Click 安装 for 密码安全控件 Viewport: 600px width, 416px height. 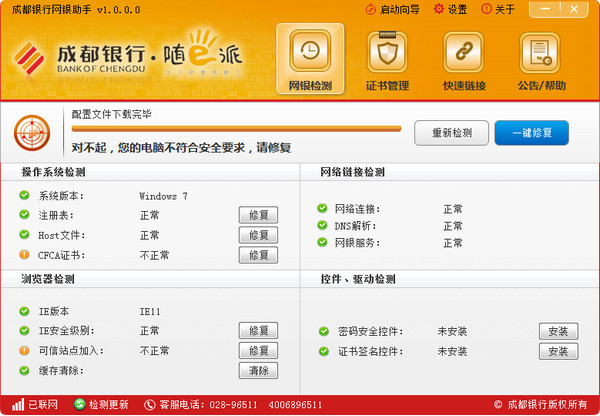[558, 331]
